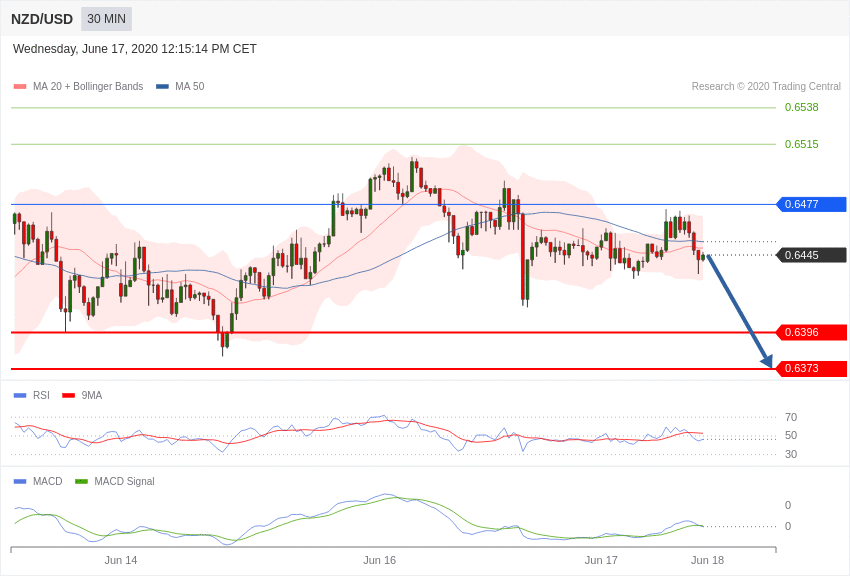
Task: Click the MACD Signal green legend swatch
Action: tap(81, 482)
